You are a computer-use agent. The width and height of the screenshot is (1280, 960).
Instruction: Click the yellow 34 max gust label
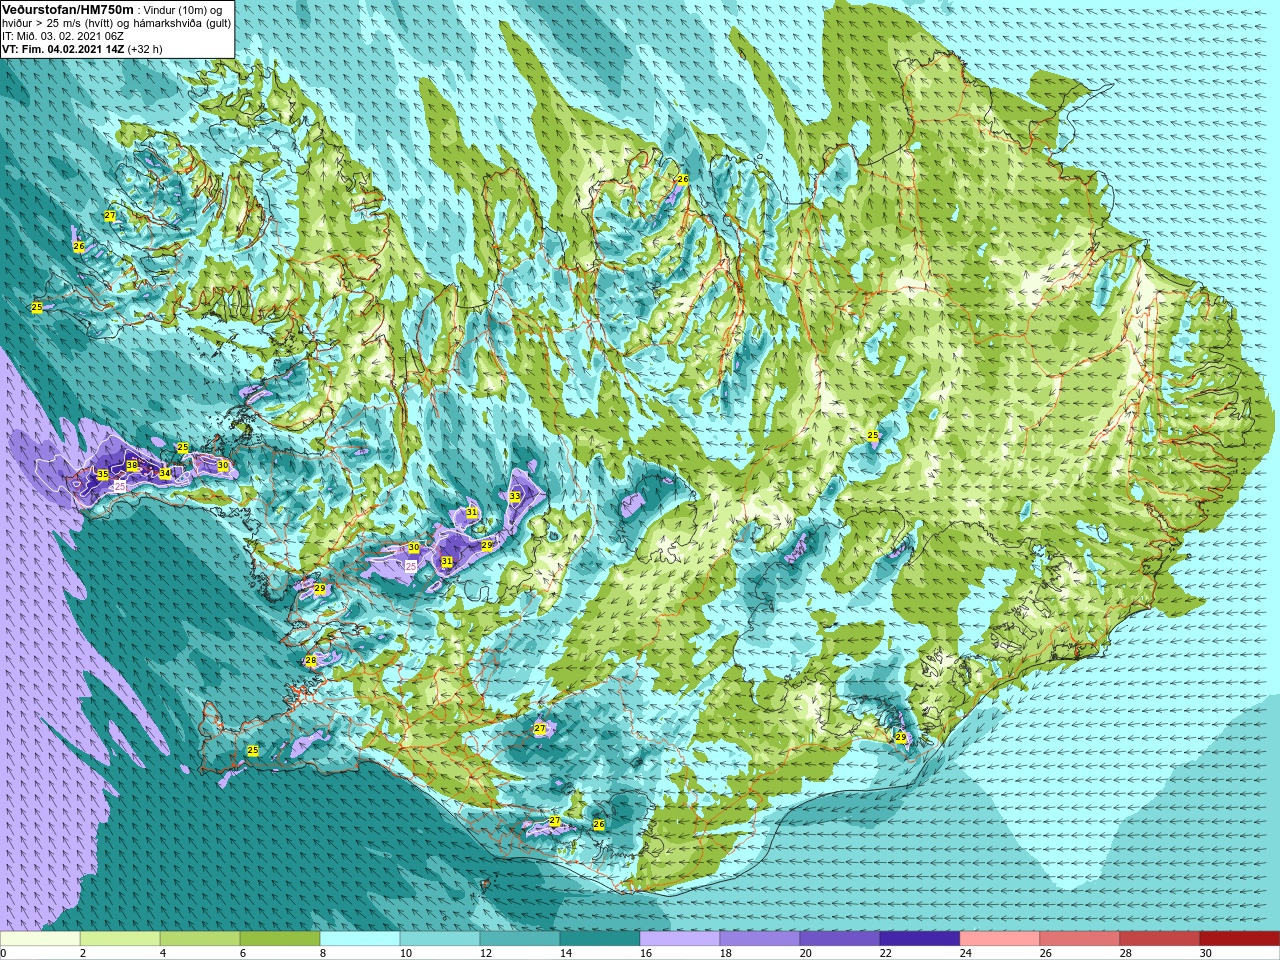(165, 473)
